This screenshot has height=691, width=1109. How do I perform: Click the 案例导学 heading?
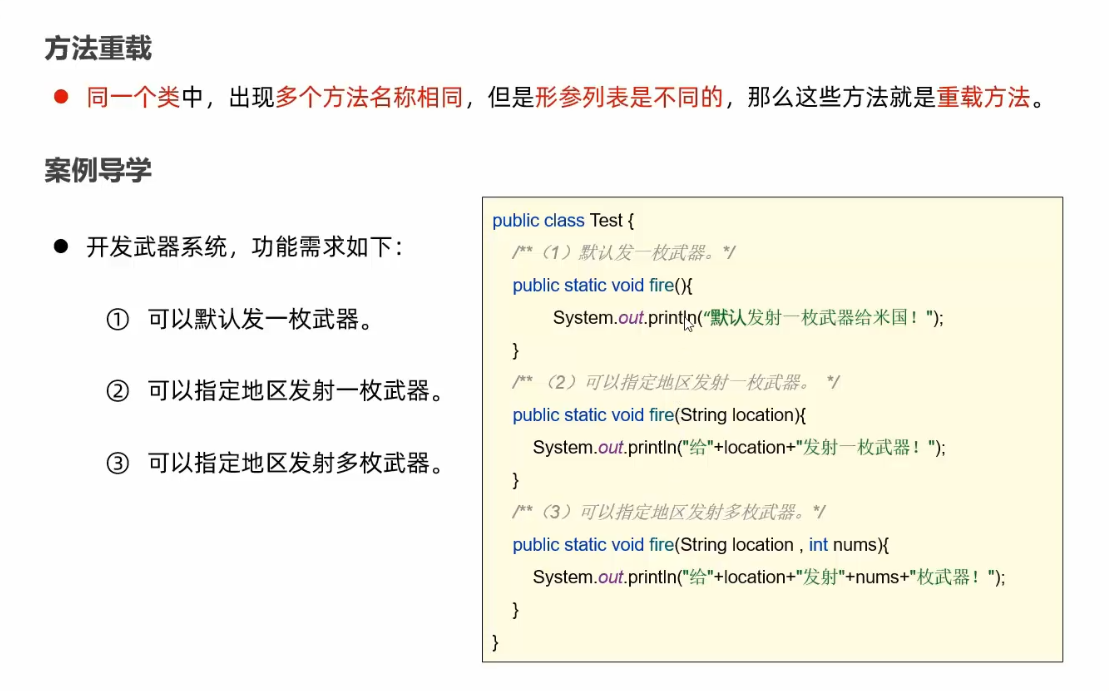(x=98, y=170)
